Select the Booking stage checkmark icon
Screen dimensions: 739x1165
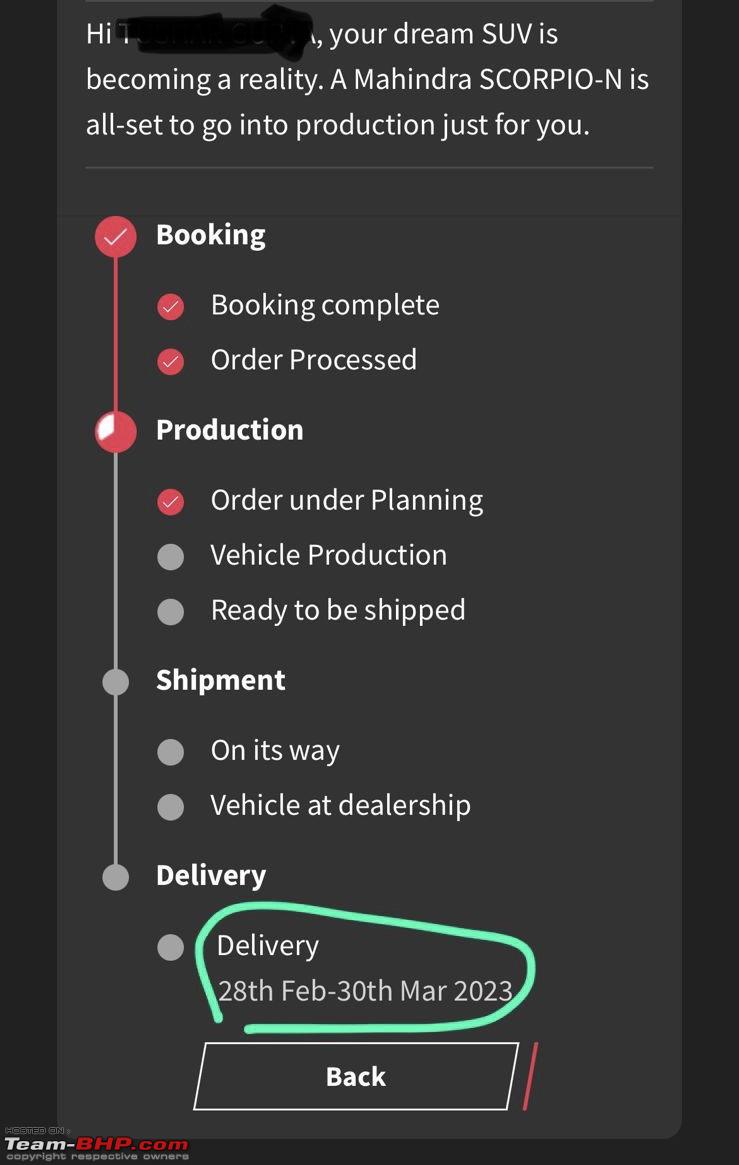(116, 237)
